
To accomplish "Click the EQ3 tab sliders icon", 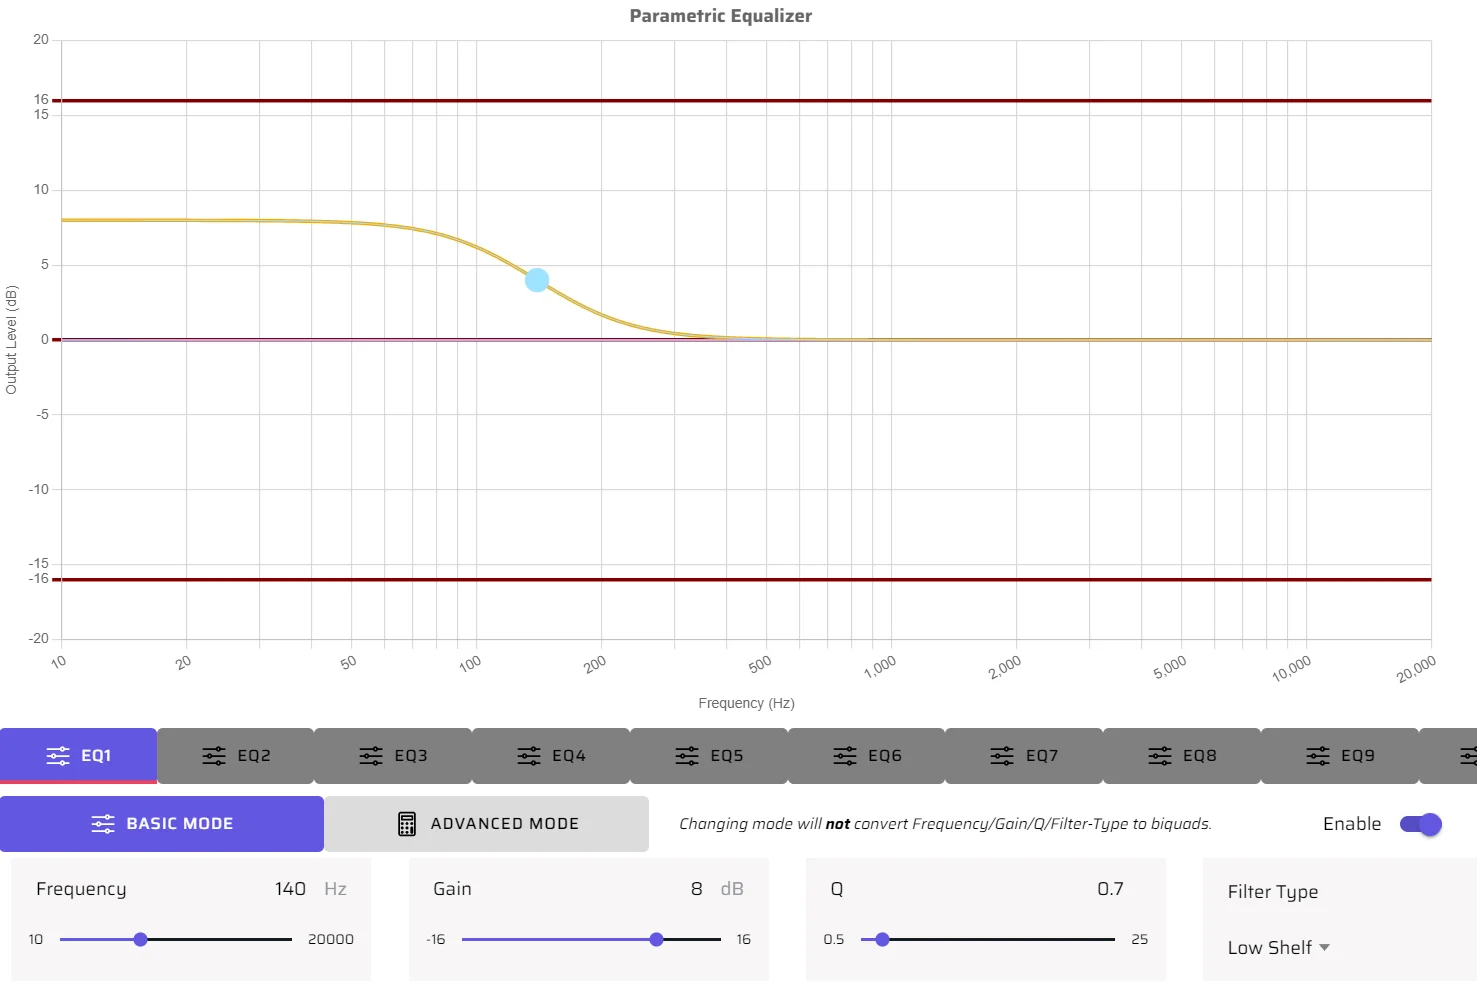I will point(371,756).
